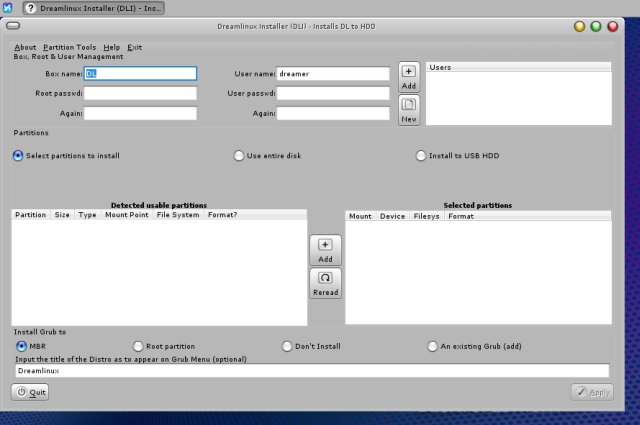
Task: Click the Type column header
Action: point(87,215)
